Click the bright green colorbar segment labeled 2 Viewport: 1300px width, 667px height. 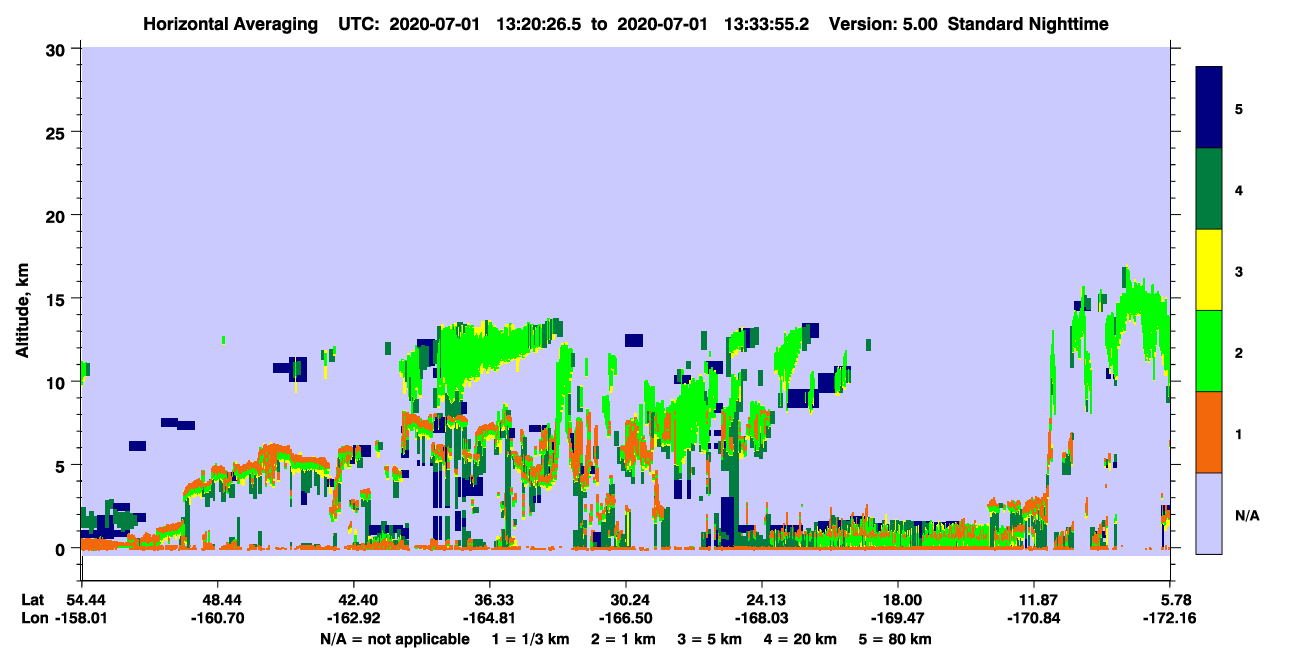1209,351
